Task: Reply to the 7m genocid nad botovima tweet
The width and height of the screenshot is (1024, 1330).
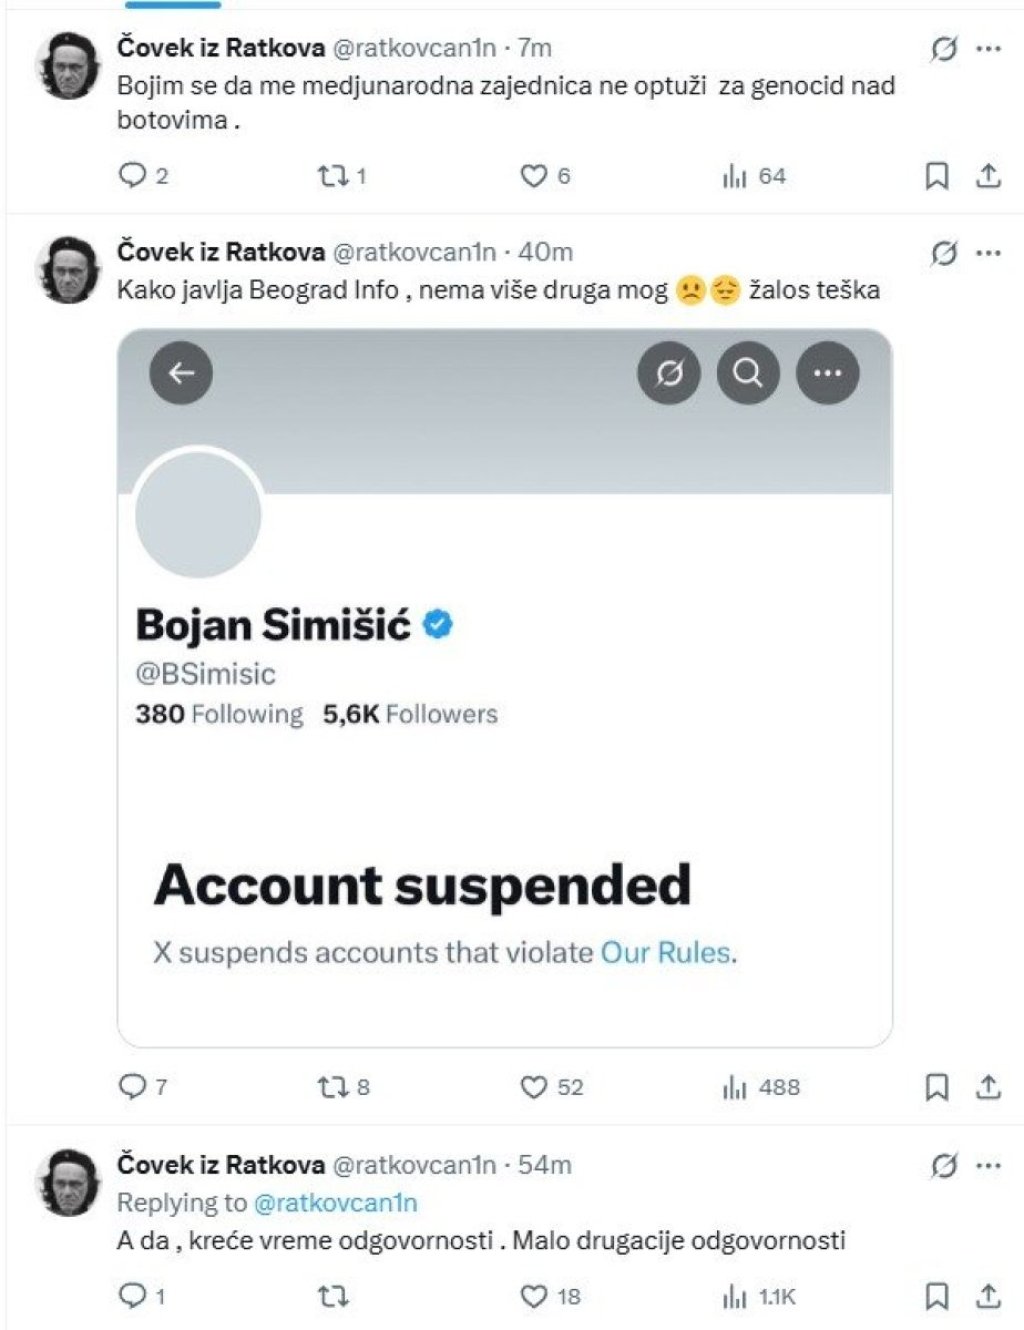Action: click(x=132, y=176)
